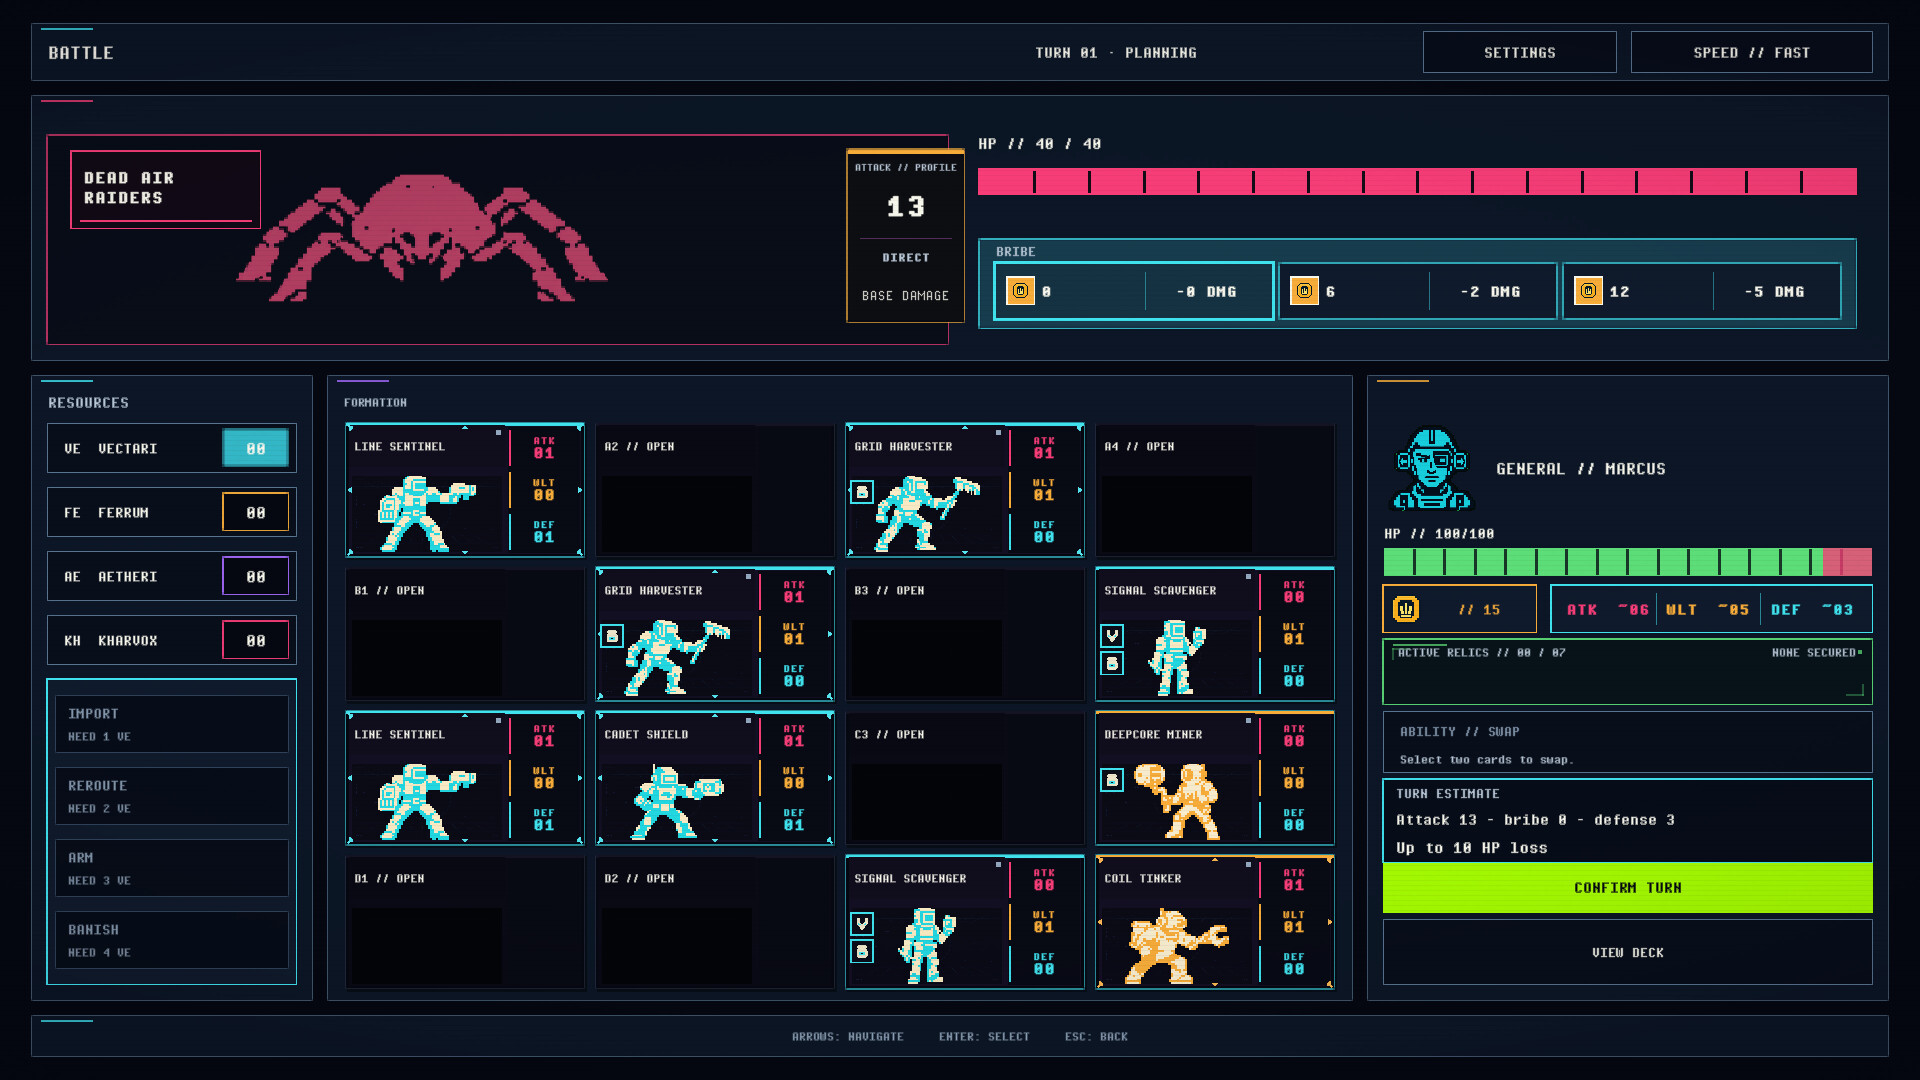Toggle the Speed // Fast setting
The width and height of the screenshot is (1920, 1080).
tap(1751, 52)
